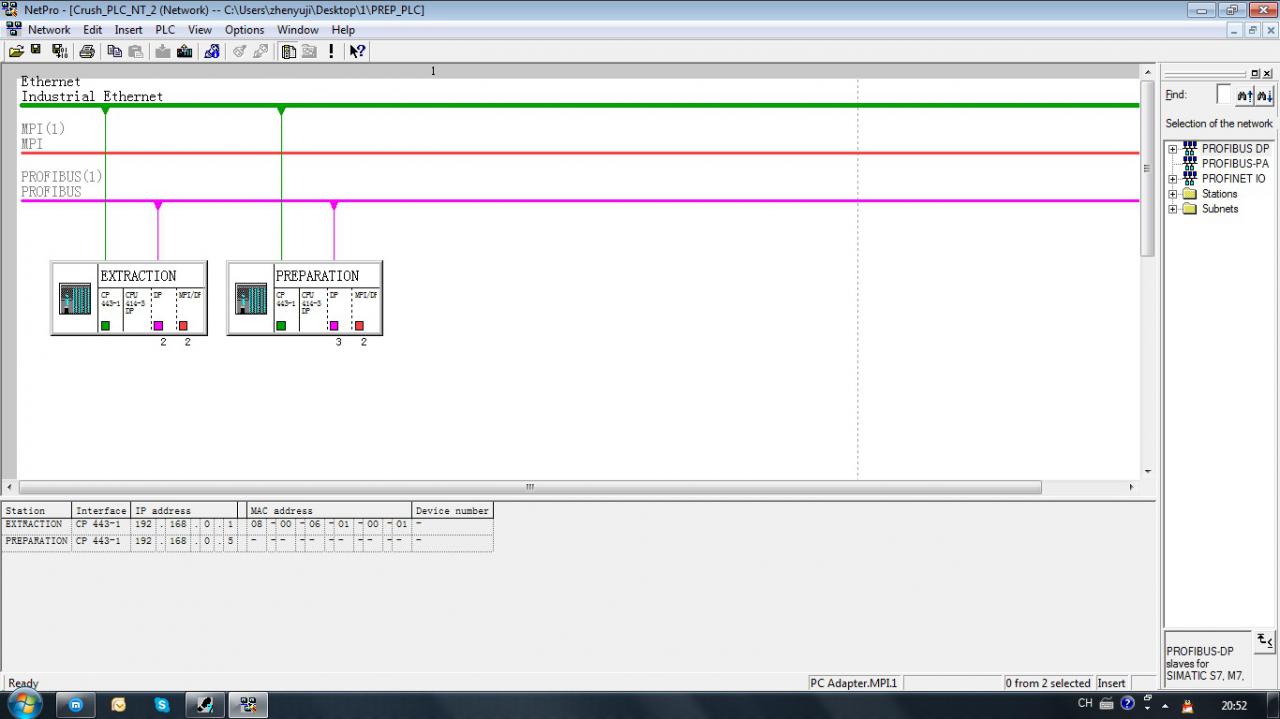Image resolution: width=1280 pixels, height=719 pixels.
Task: Click the Download to PLC toolbar icon
Action: (163, 51)
